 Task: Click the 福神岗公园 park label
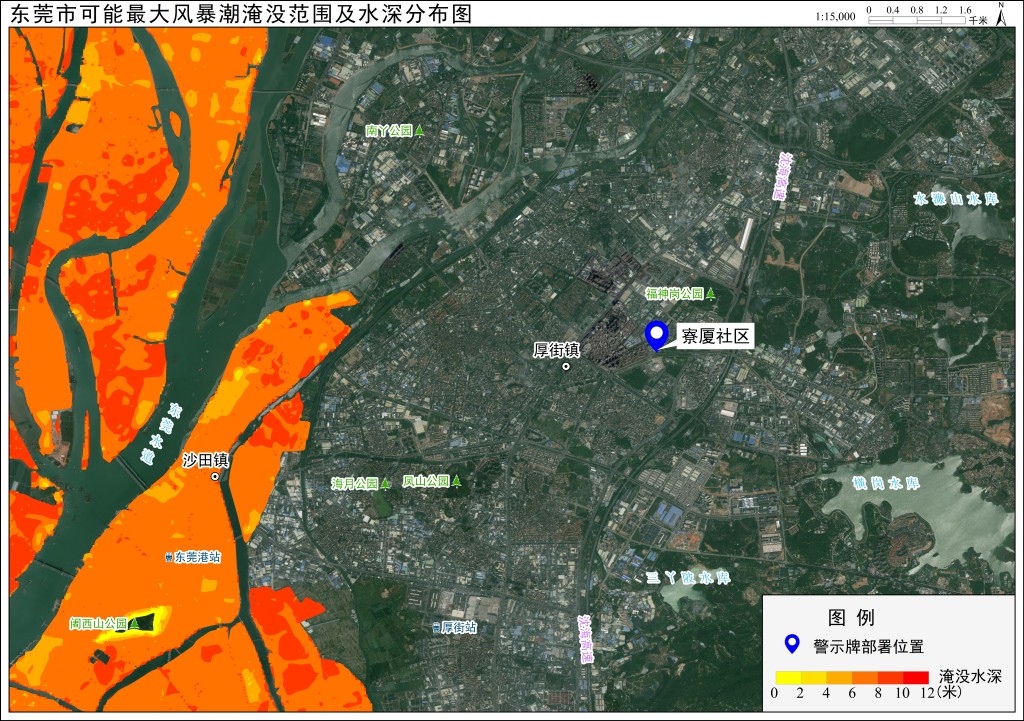pyautogui.click(x=675, y=294)
